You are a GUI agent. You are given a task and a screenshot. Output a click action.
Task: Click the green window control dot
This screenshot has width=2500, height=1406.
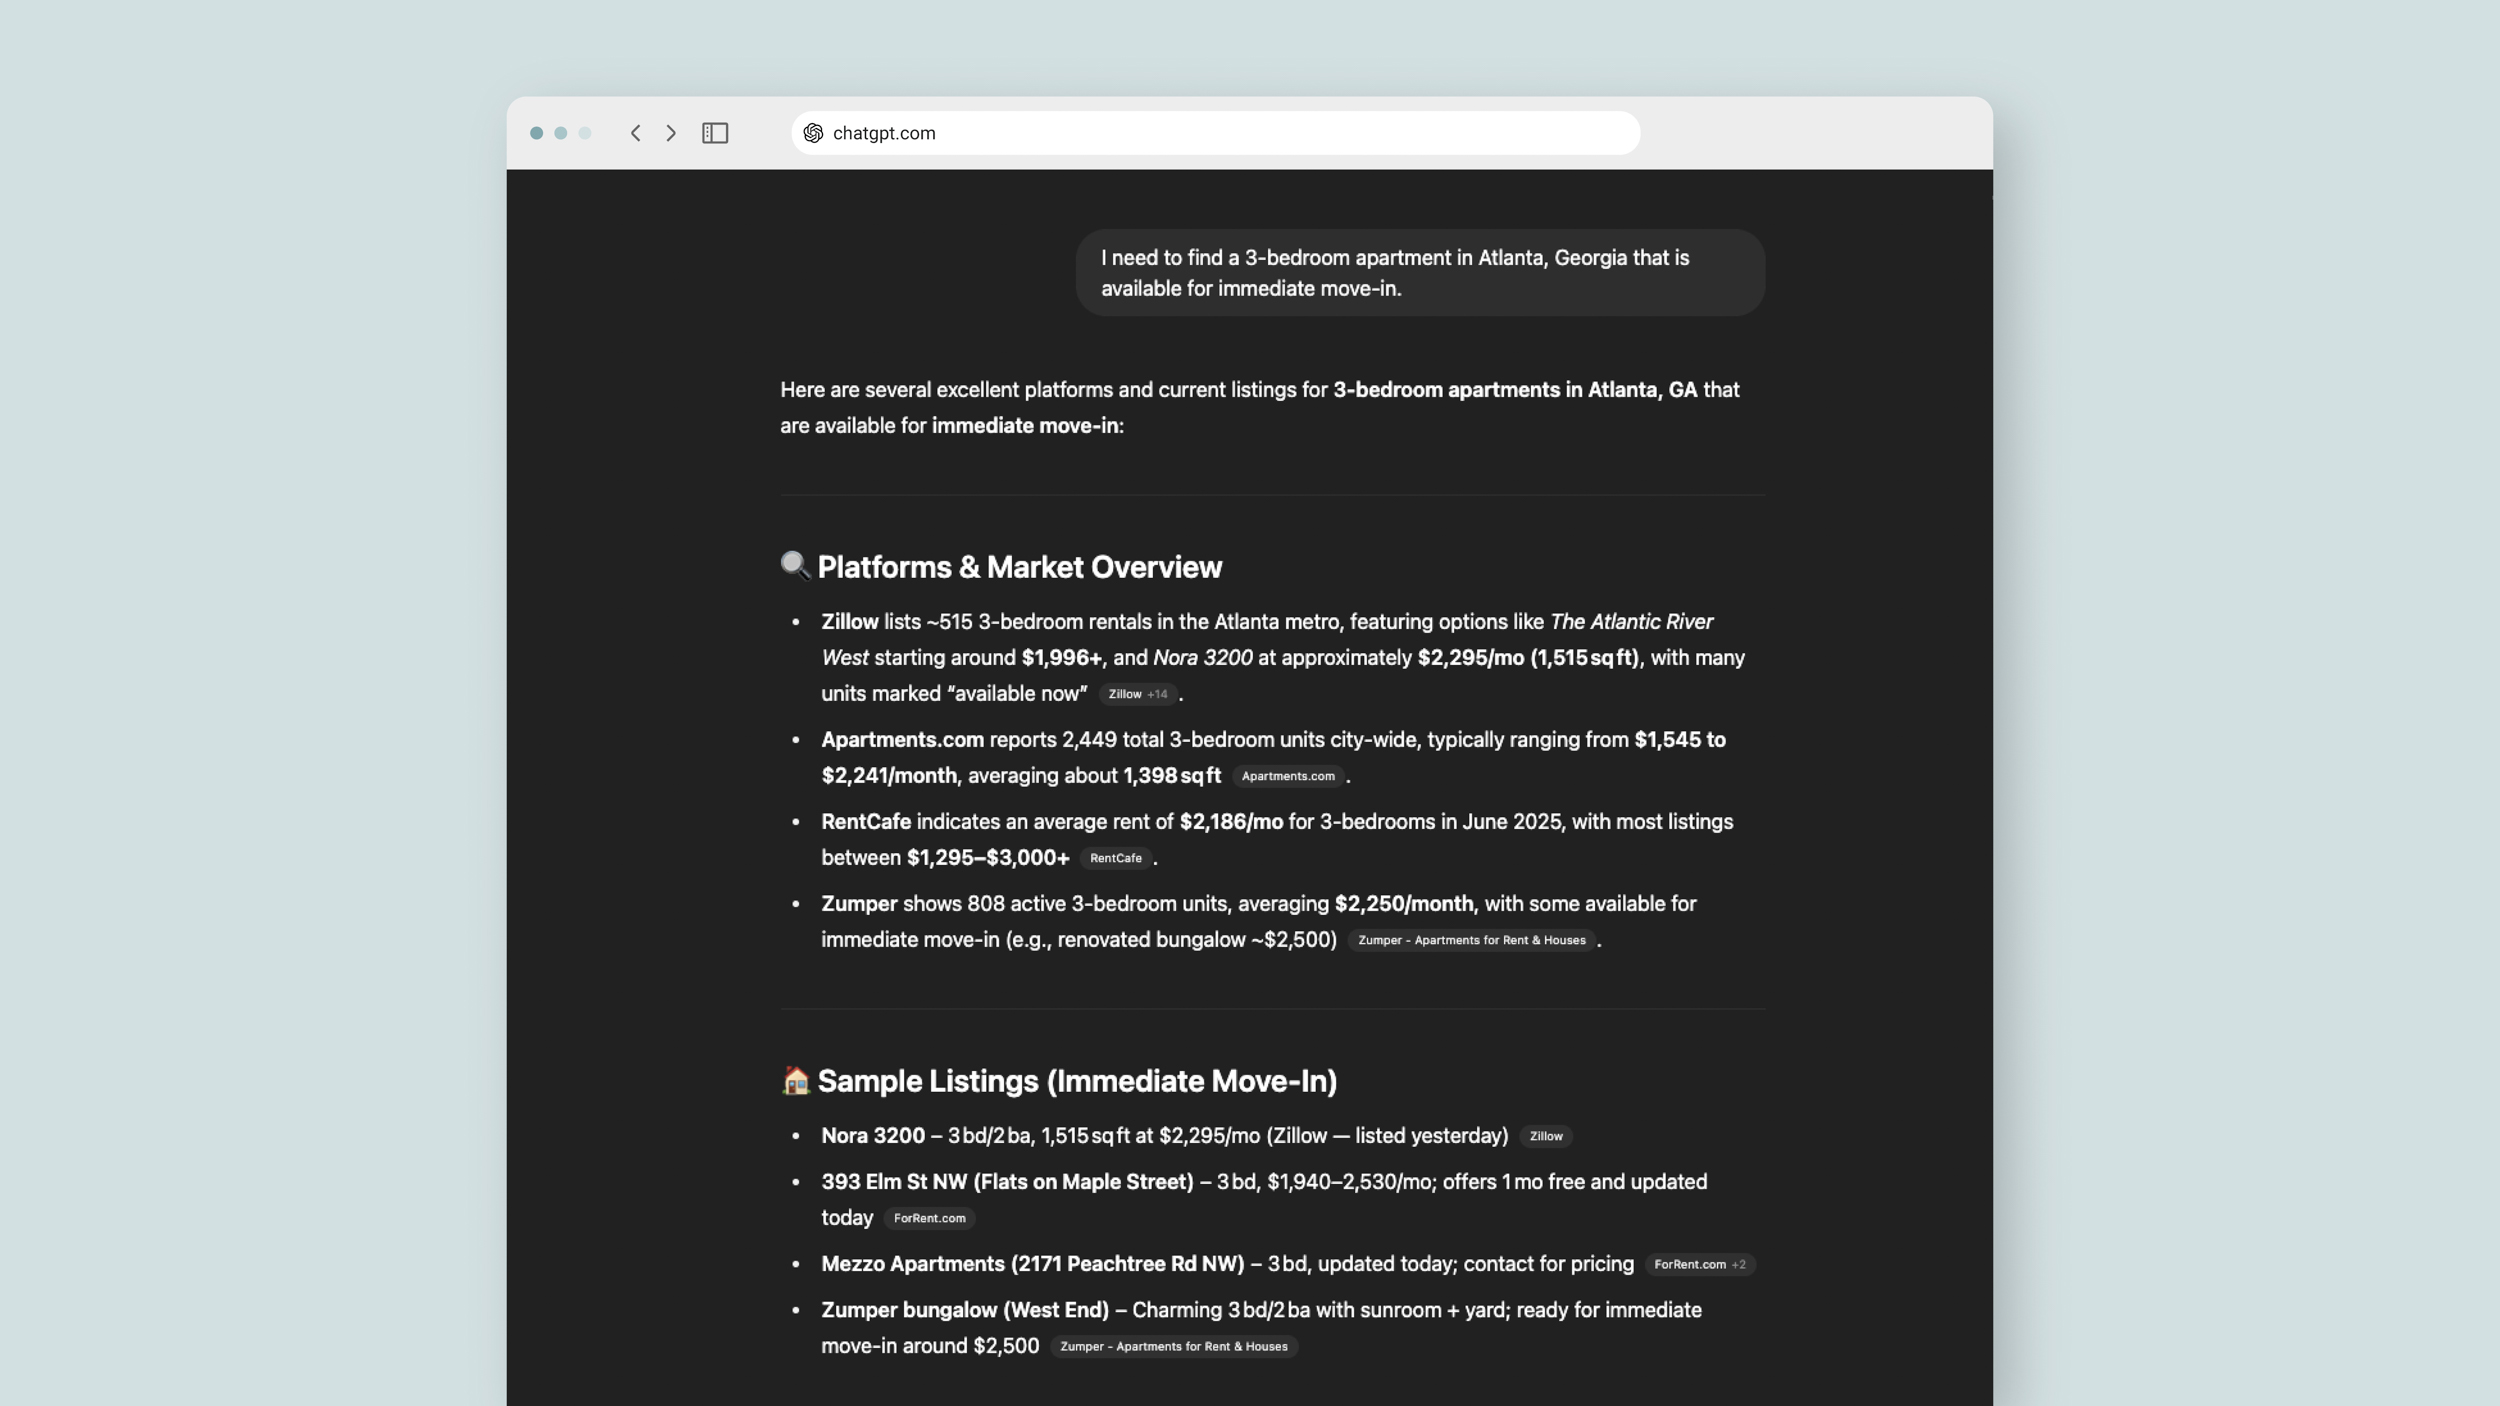click(x=583, y=132)
